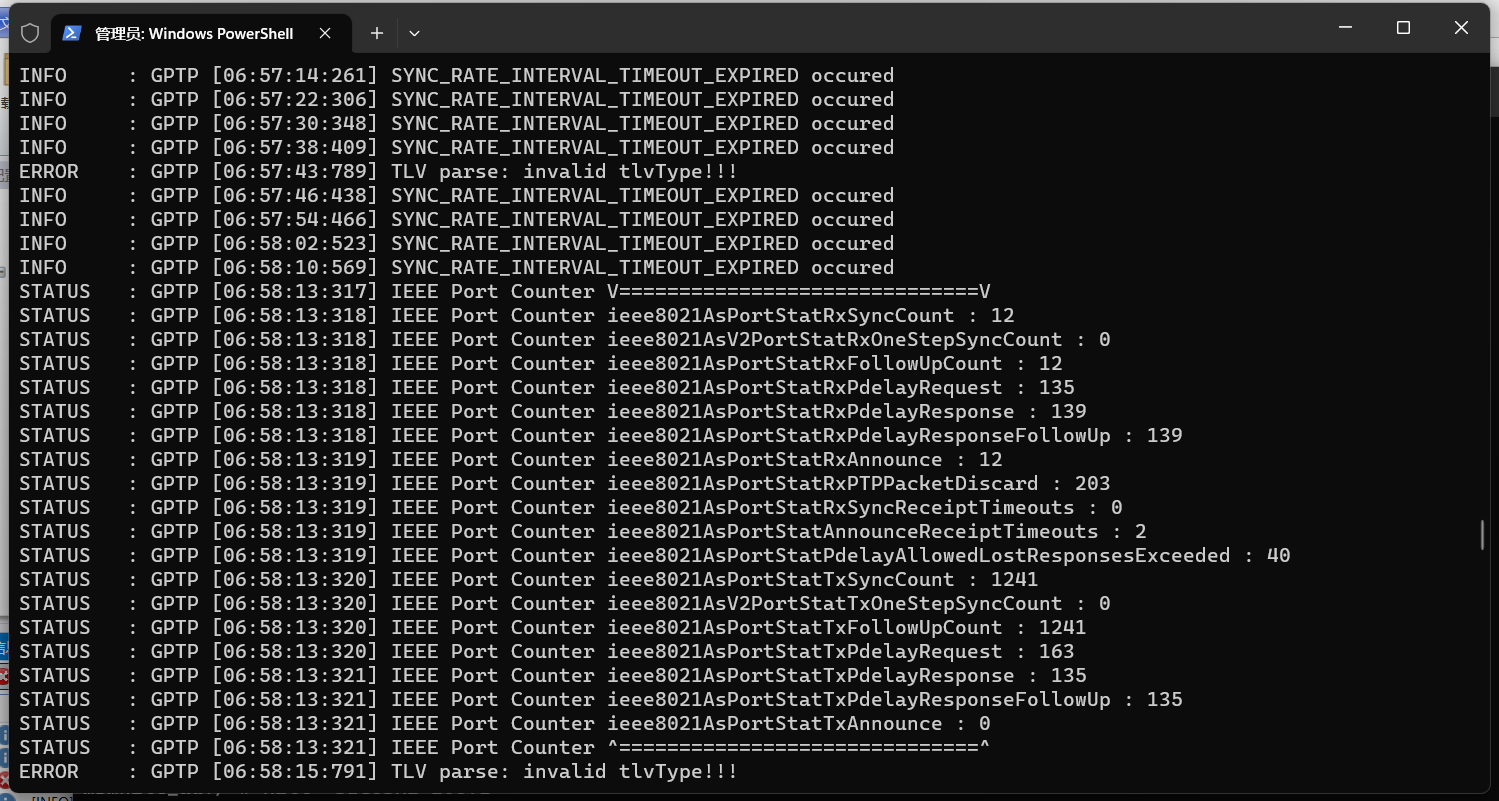Close the terminal window
1499x801 pixels.
click(1461, 28)
